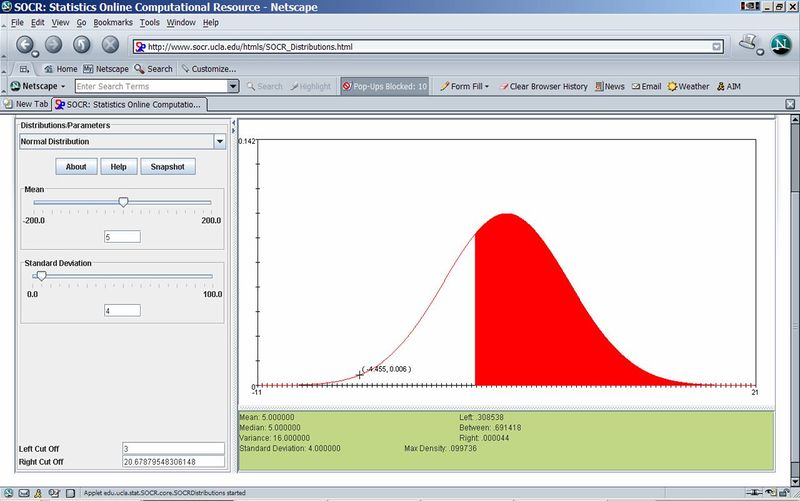Click the Left Cut Off input field
800x501 pixels.
tap(173, 448)
